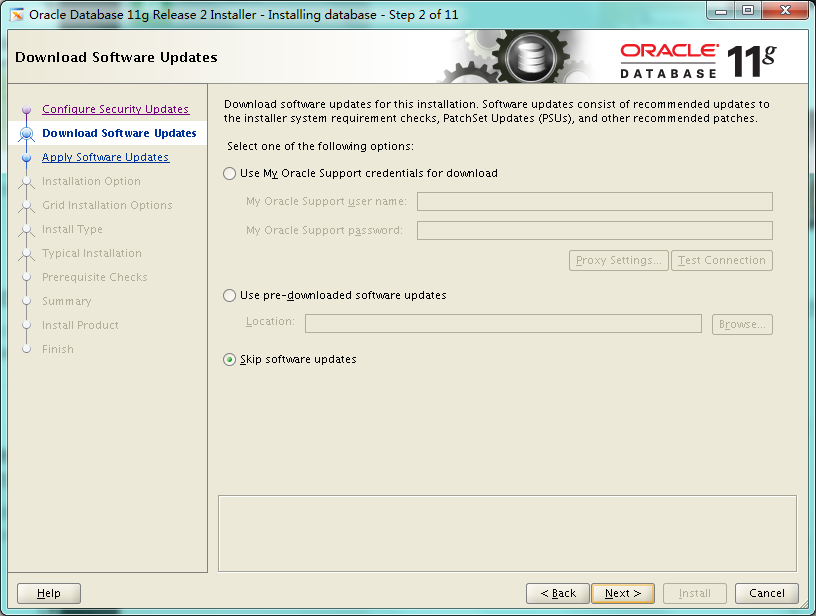Image resolution: width=816 pixels, height=616 pixels.
Task: Click Prerequisite Checks step bullet icon
Action: point(27,277)
